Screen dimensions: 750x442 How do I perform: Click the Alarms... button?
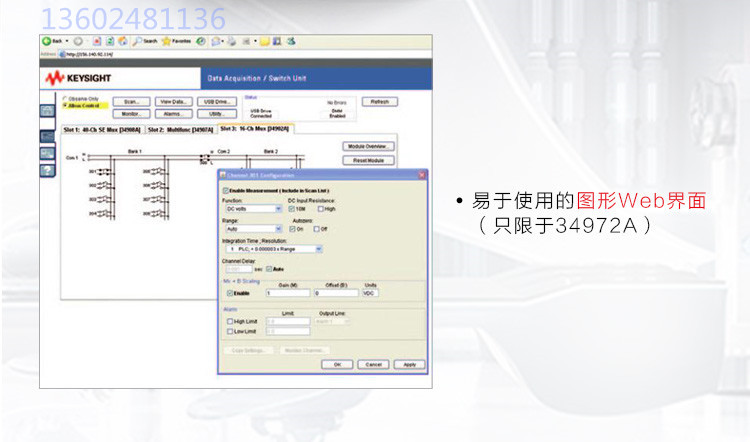tap(174, 114)
